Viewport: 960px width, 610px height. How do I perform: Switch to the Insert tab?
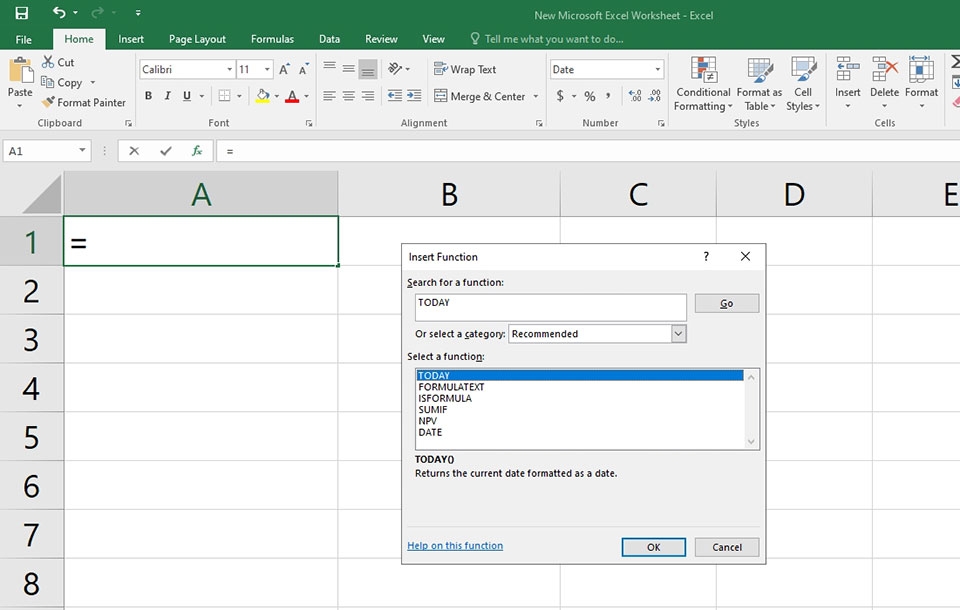coord(131,39)
